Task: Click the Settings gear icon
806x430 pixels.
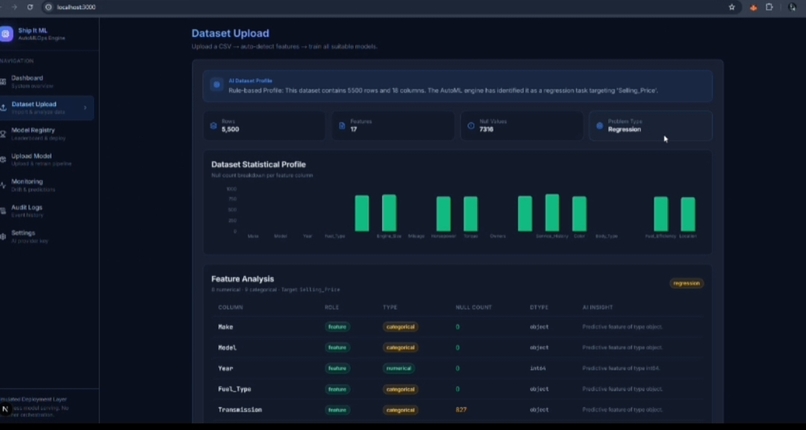Action: pos(3,236)
